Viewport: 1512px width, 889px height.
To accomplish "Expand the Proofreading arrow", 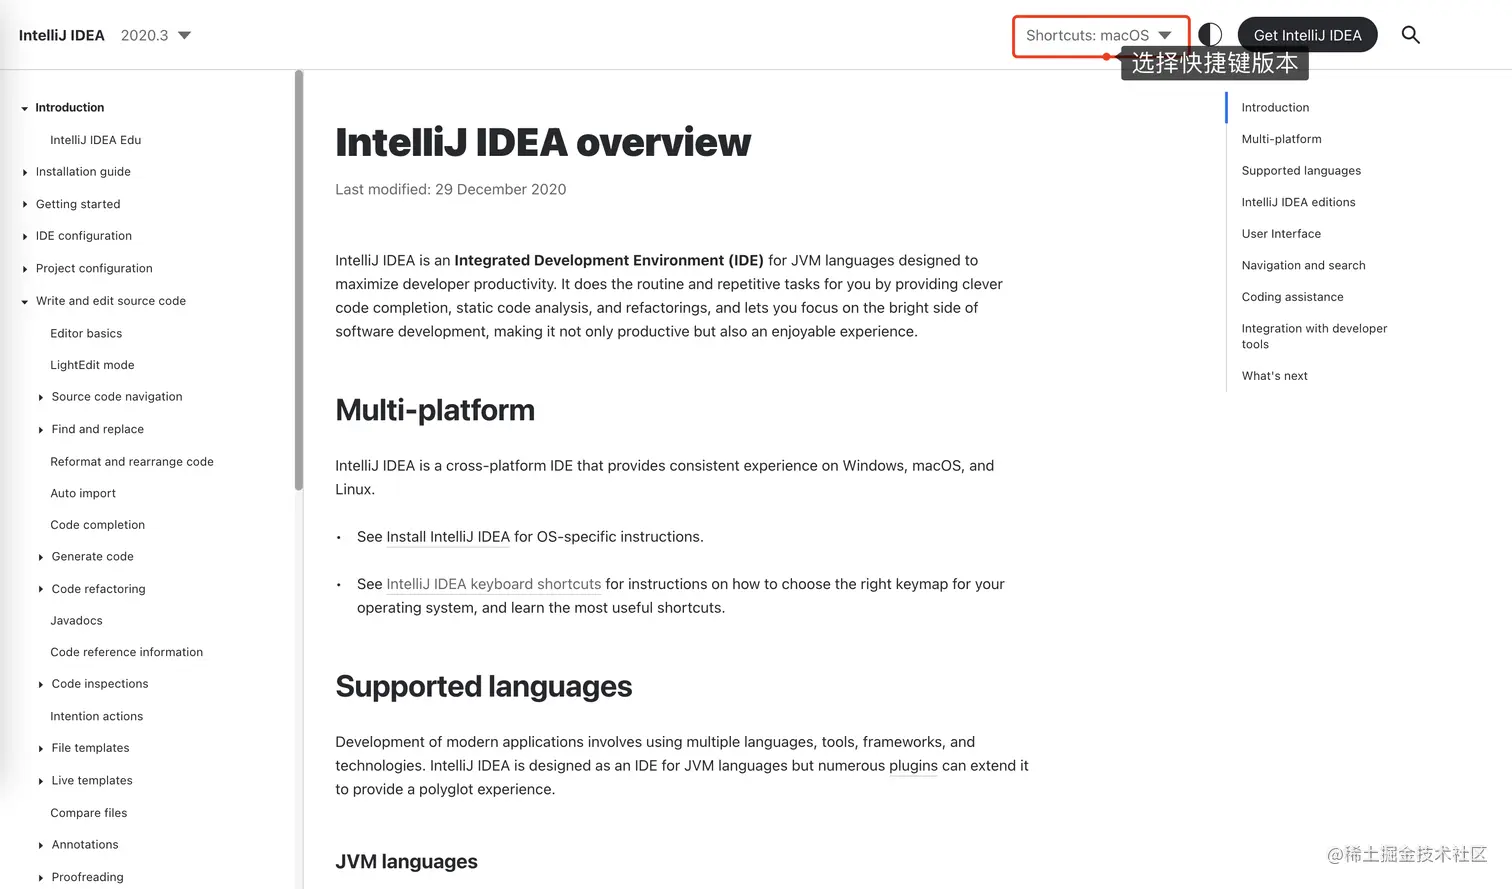I will (40, 877).
